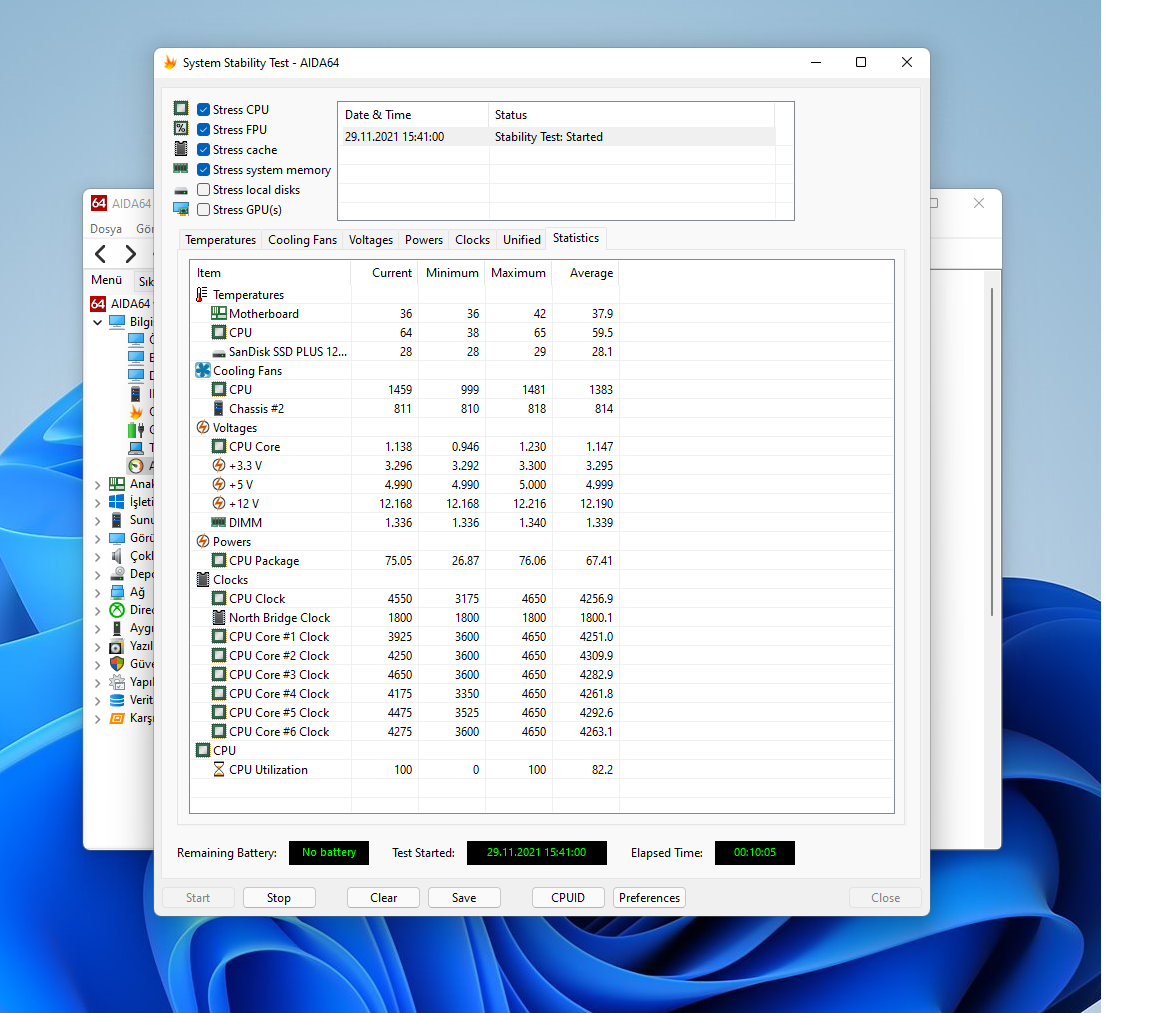The image size is (1152, 1013).
Task: Click the forward arrow in AIDA64 toolbar
Action: (x=130, y=254)
